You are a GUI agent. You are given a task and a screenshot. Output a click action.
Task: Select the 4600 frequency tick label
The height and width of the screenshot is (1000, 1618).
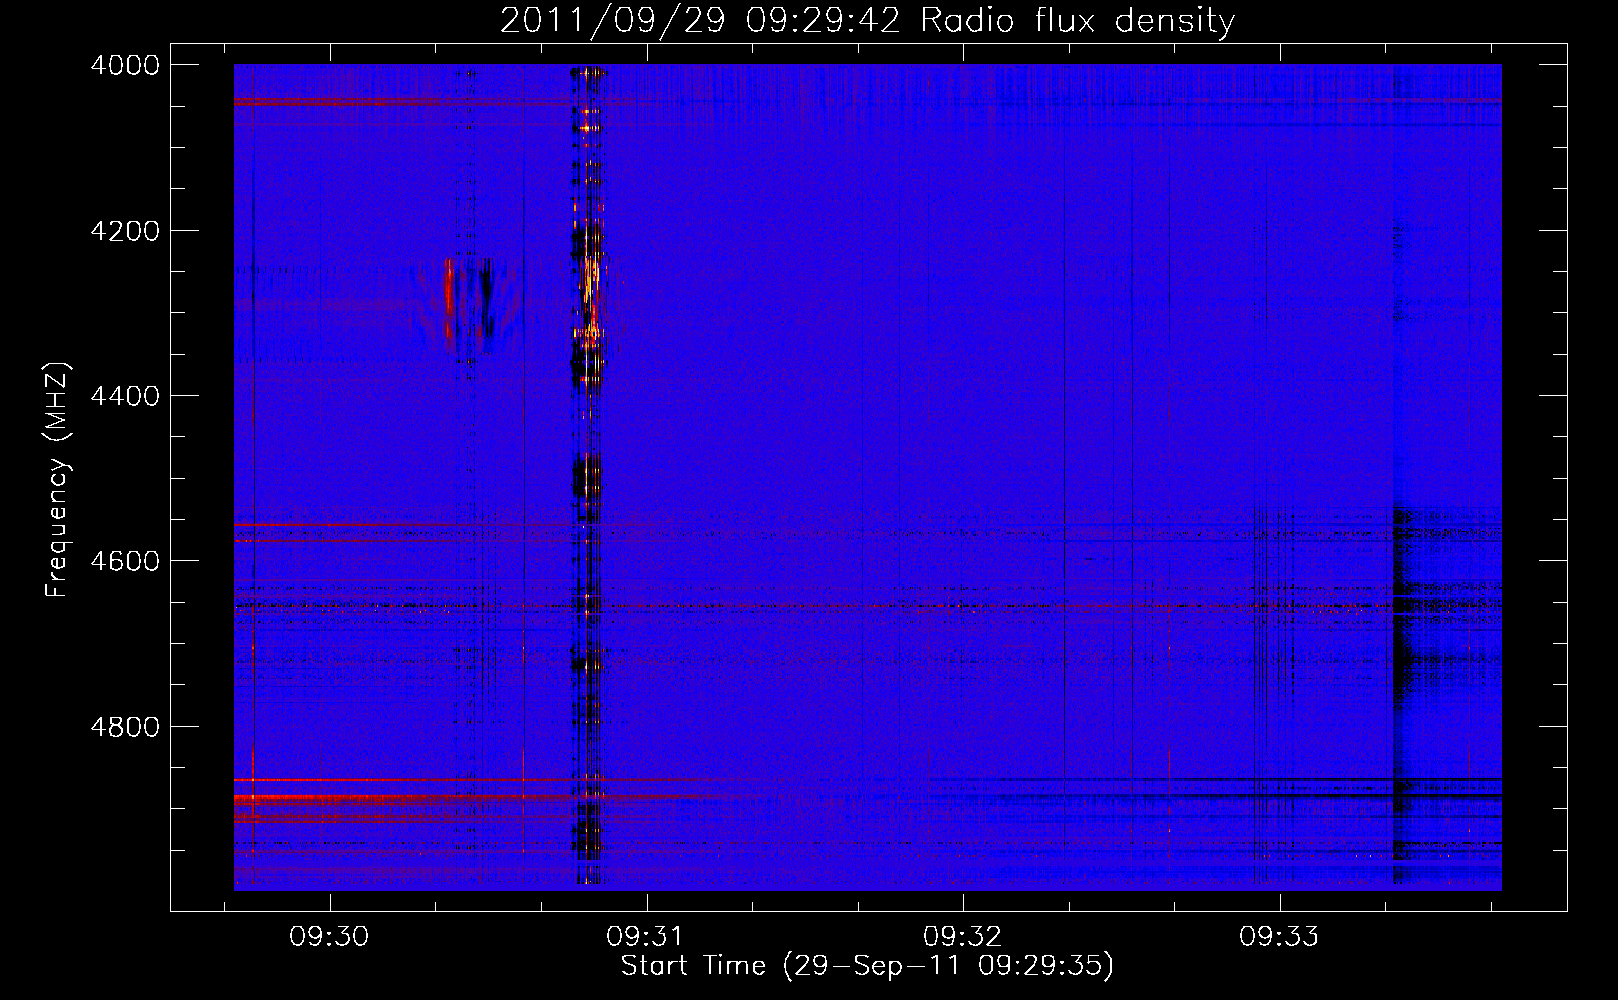pyautogui.click(x=125, y=561)
